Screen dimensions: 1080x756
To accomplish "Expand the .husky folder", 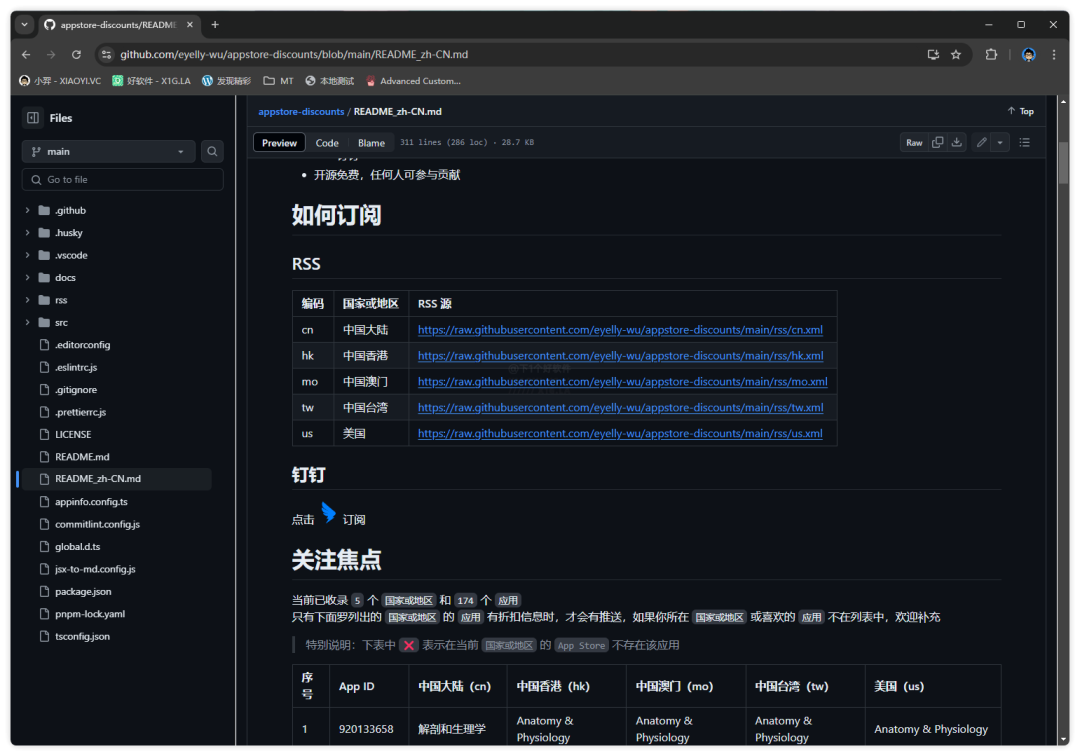I will pos(28,233).
